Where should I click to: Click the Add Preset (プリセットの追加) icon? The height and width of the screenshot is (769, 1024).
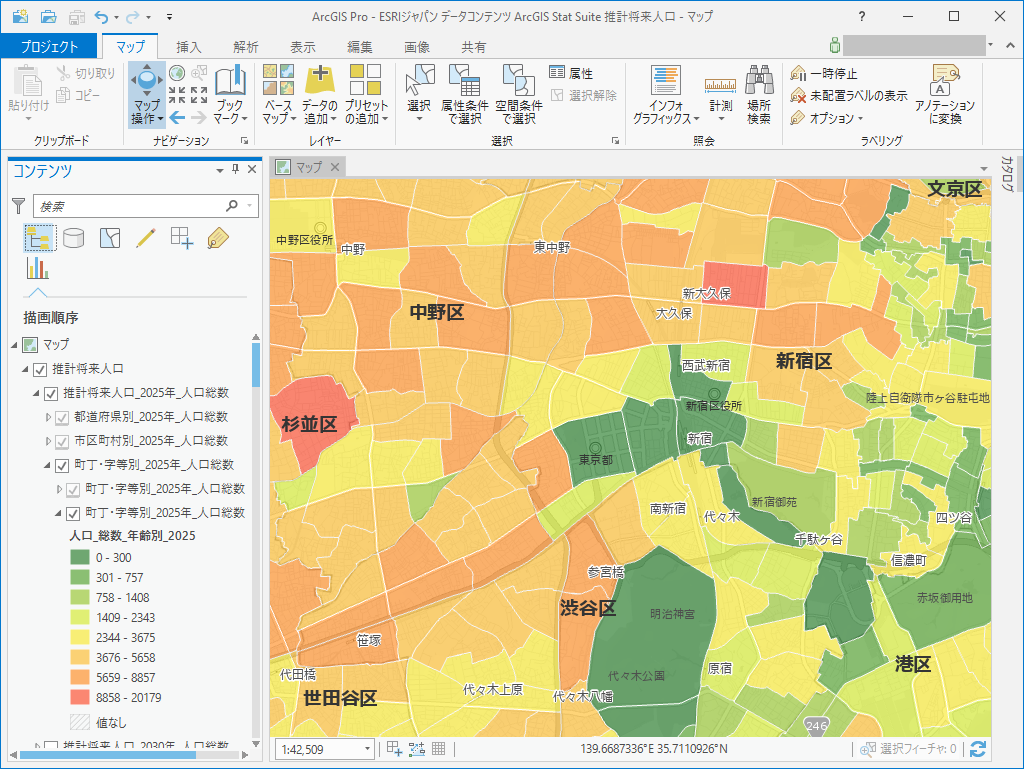(x=365, y=80)
